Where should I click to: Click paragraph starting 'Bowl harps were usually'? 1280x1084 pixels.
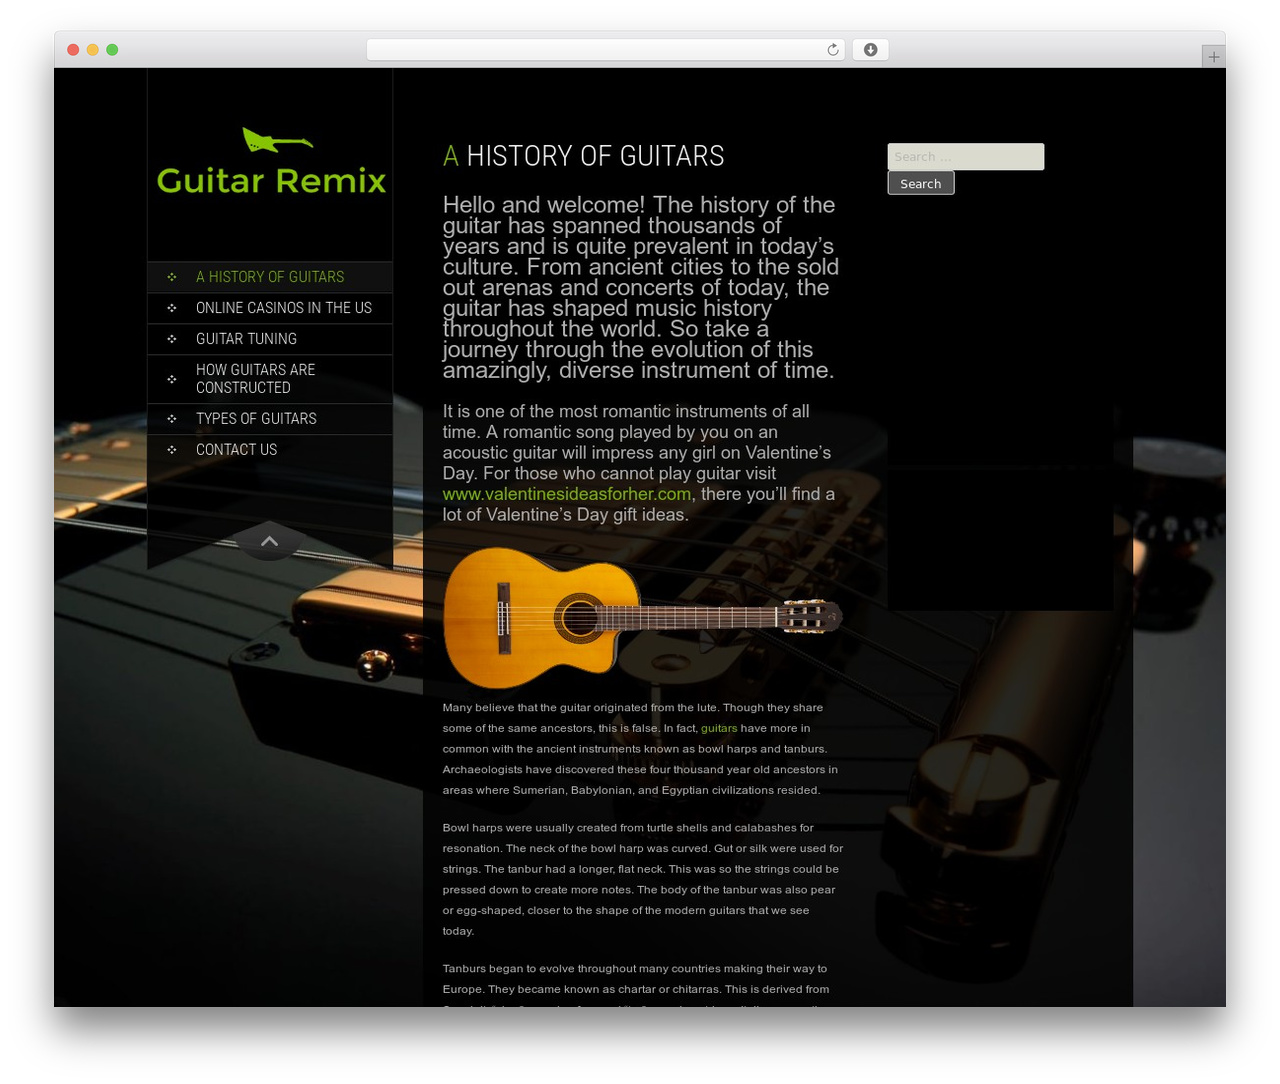pos(643,879)
